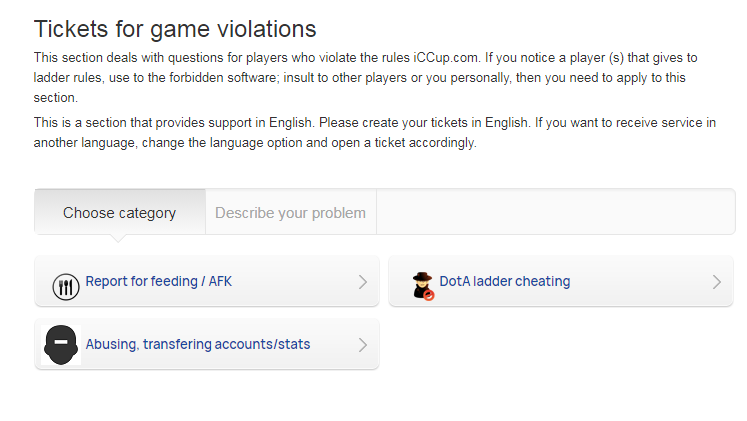
Task: Select the Choose category tab
Action: (x=120, y=212)
